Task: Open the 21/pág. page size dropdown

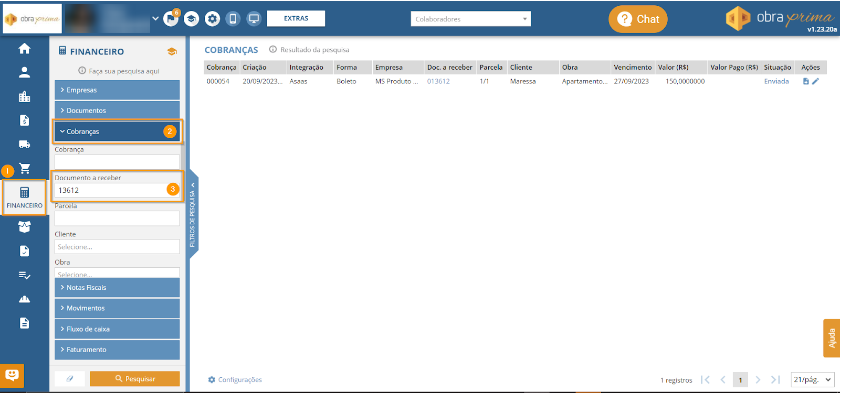Action: tap(813, 380)
